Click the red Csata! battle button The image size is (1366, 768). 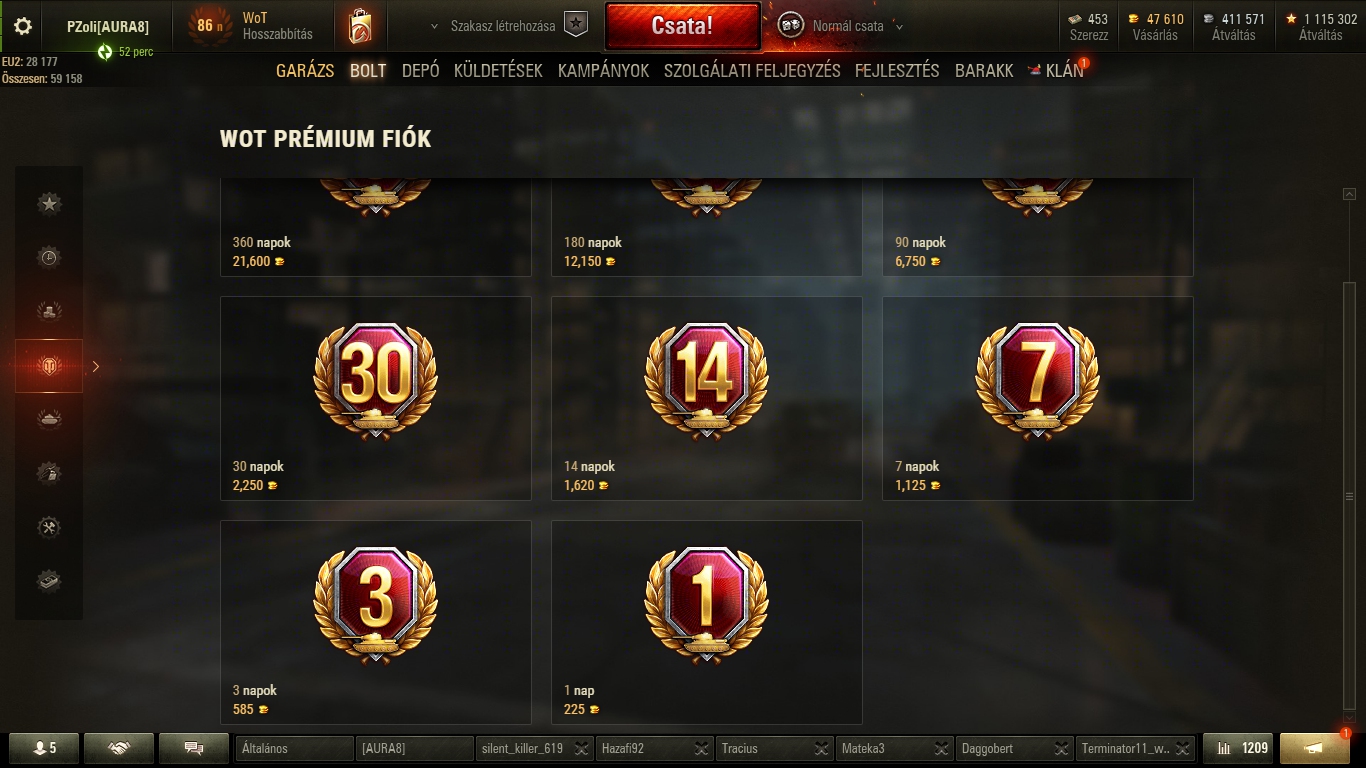[683, 26]
